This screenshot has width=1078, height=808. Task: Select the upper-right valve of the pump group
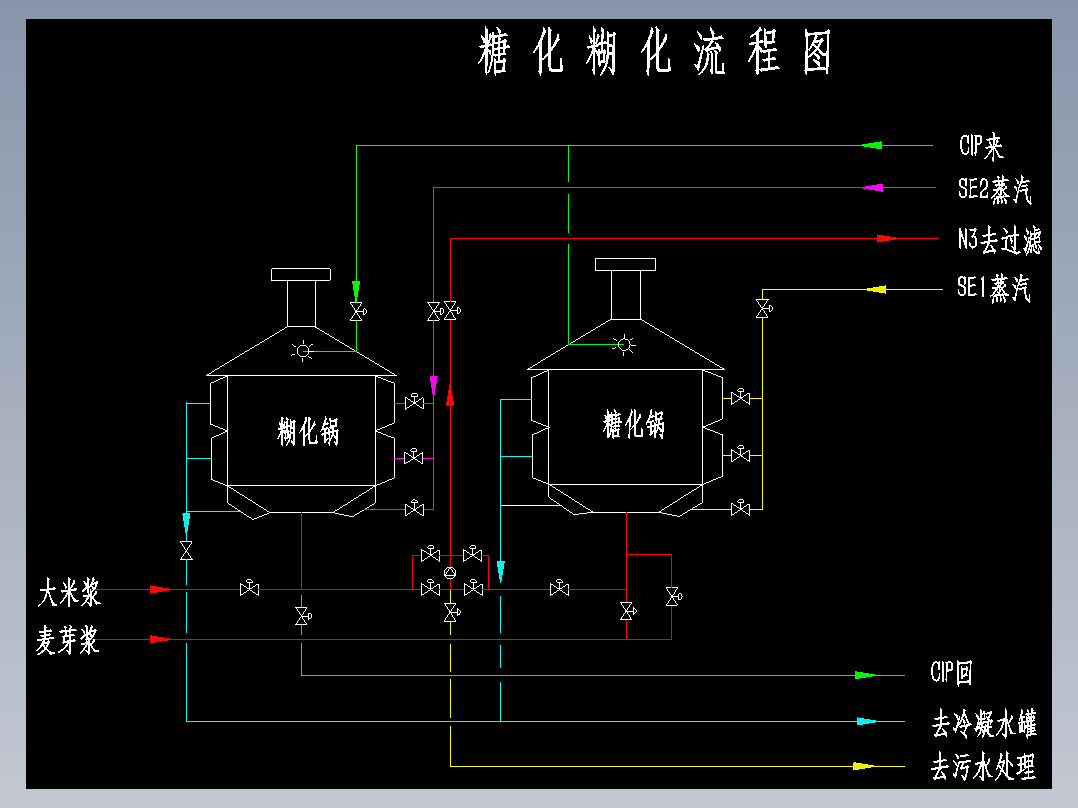(472, 553)
